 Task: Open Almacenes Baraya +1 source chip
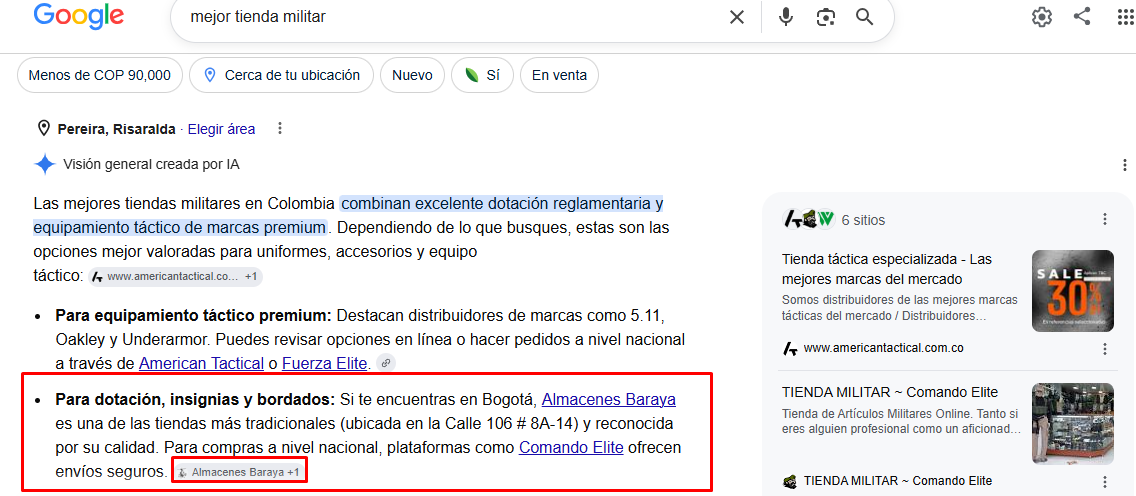pos(239,472)
